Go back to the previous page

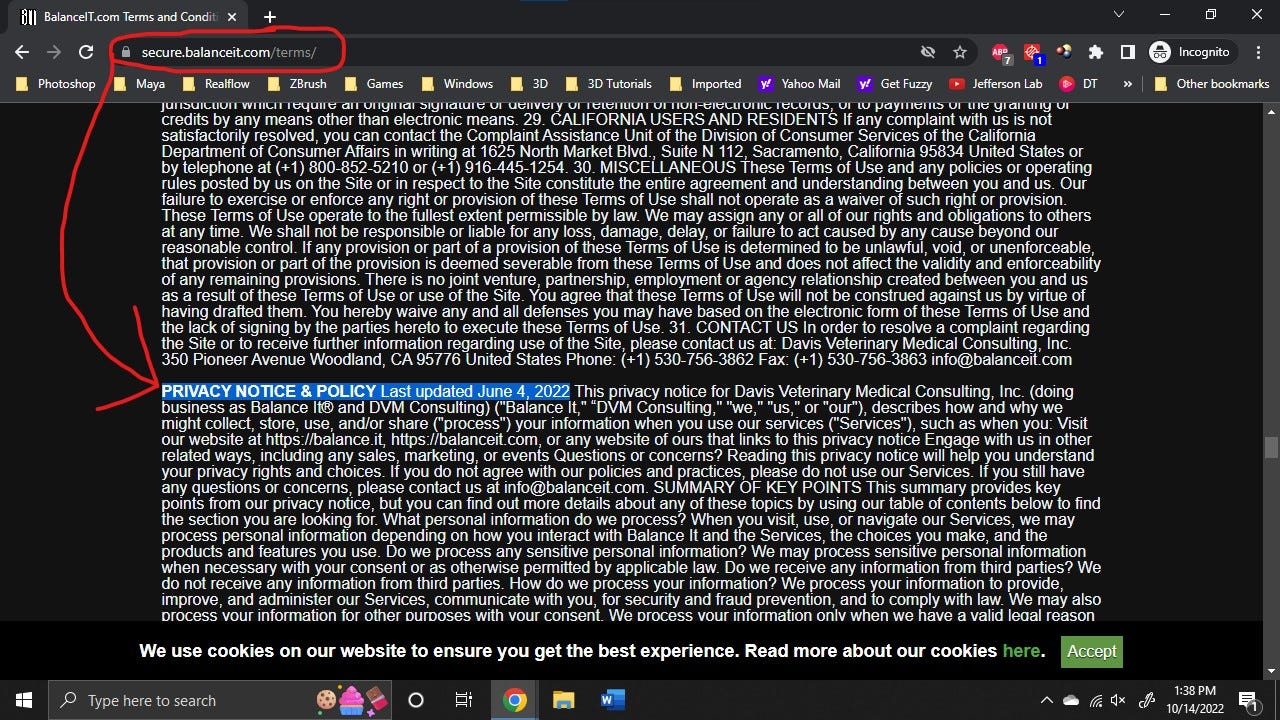tap(22, 52)
